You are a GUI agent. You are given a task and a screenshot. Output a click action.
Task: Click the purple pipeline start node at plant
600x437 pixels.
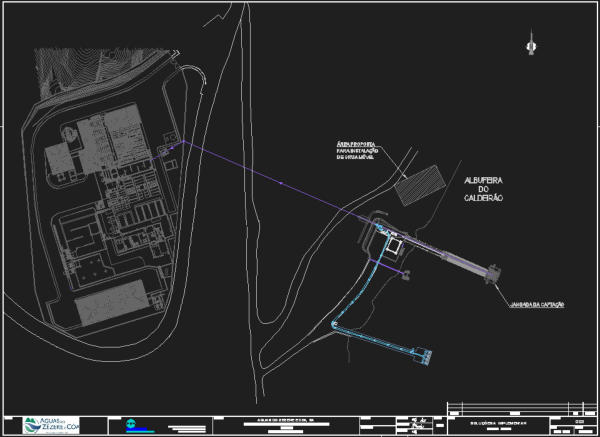click(x=167, y=151)
